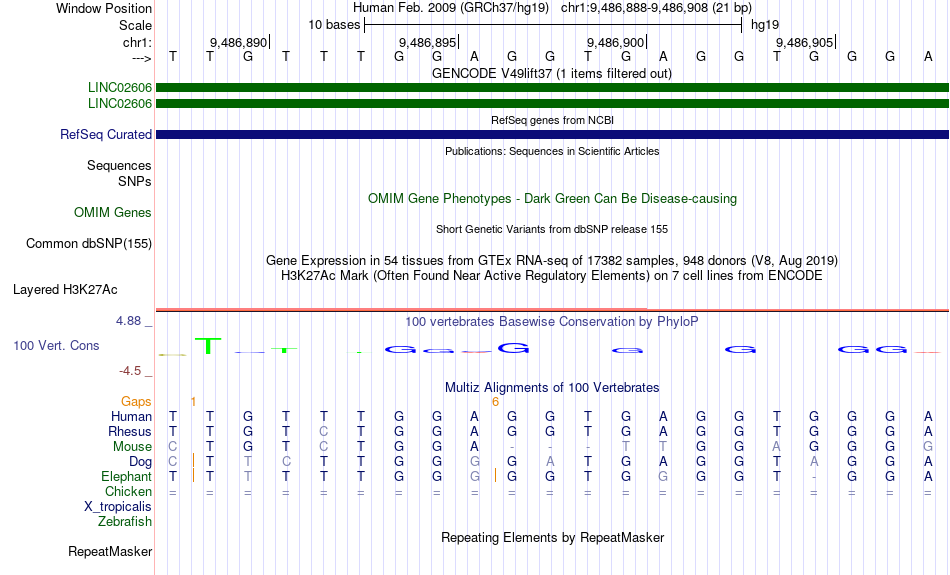The image size is (950, 575).
Task: Open Repeating Elements by RepeatMasker title
Action: [x=552, y=538]
